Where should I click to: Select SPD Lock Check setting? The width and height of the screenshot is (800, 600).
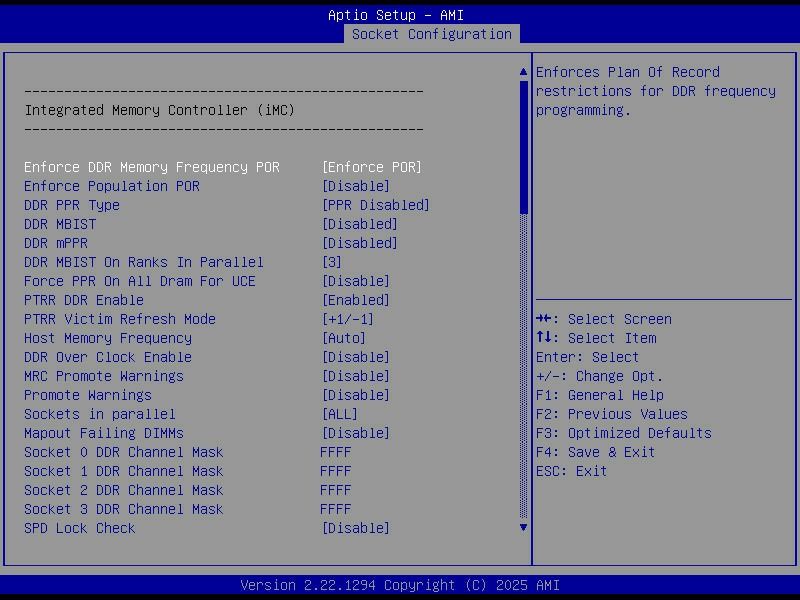(80, 528)
